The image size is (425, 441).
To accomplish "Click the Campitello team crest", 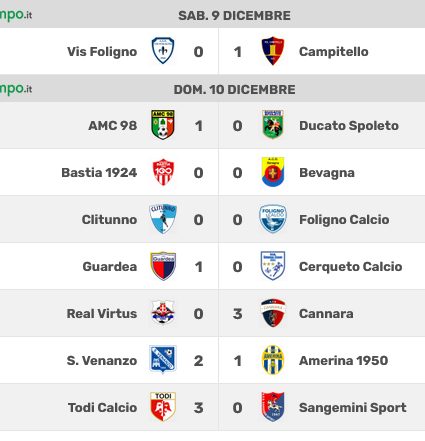I will [x=273, y=51].
